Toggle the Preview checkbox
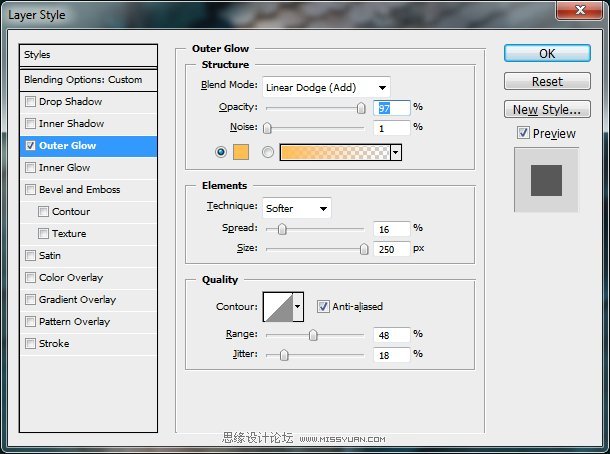610x454 pixels. coord(523,133)
